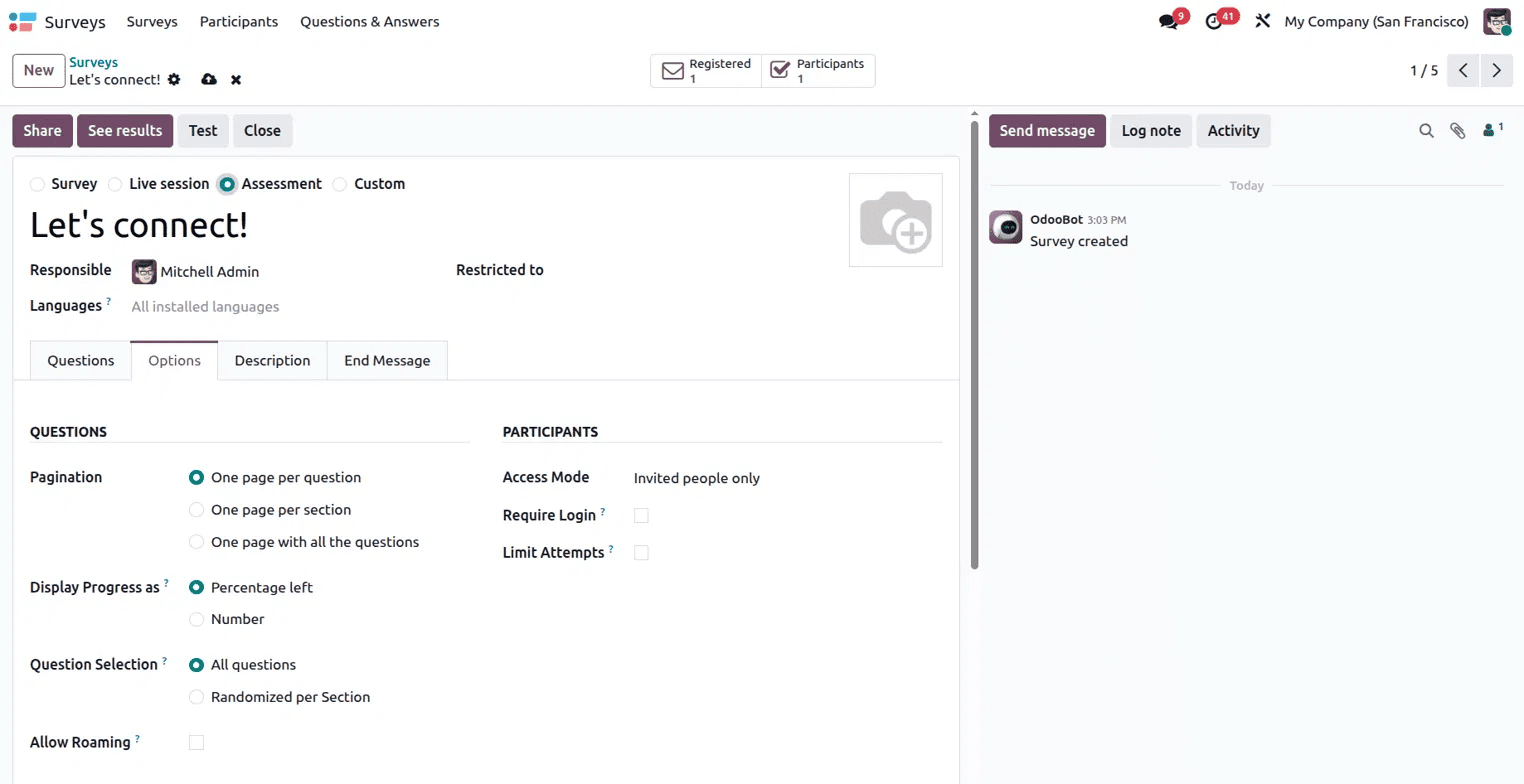Open the Surveys top menu
The height and width of the screenshot is (784, 1524).
point(152,21)
